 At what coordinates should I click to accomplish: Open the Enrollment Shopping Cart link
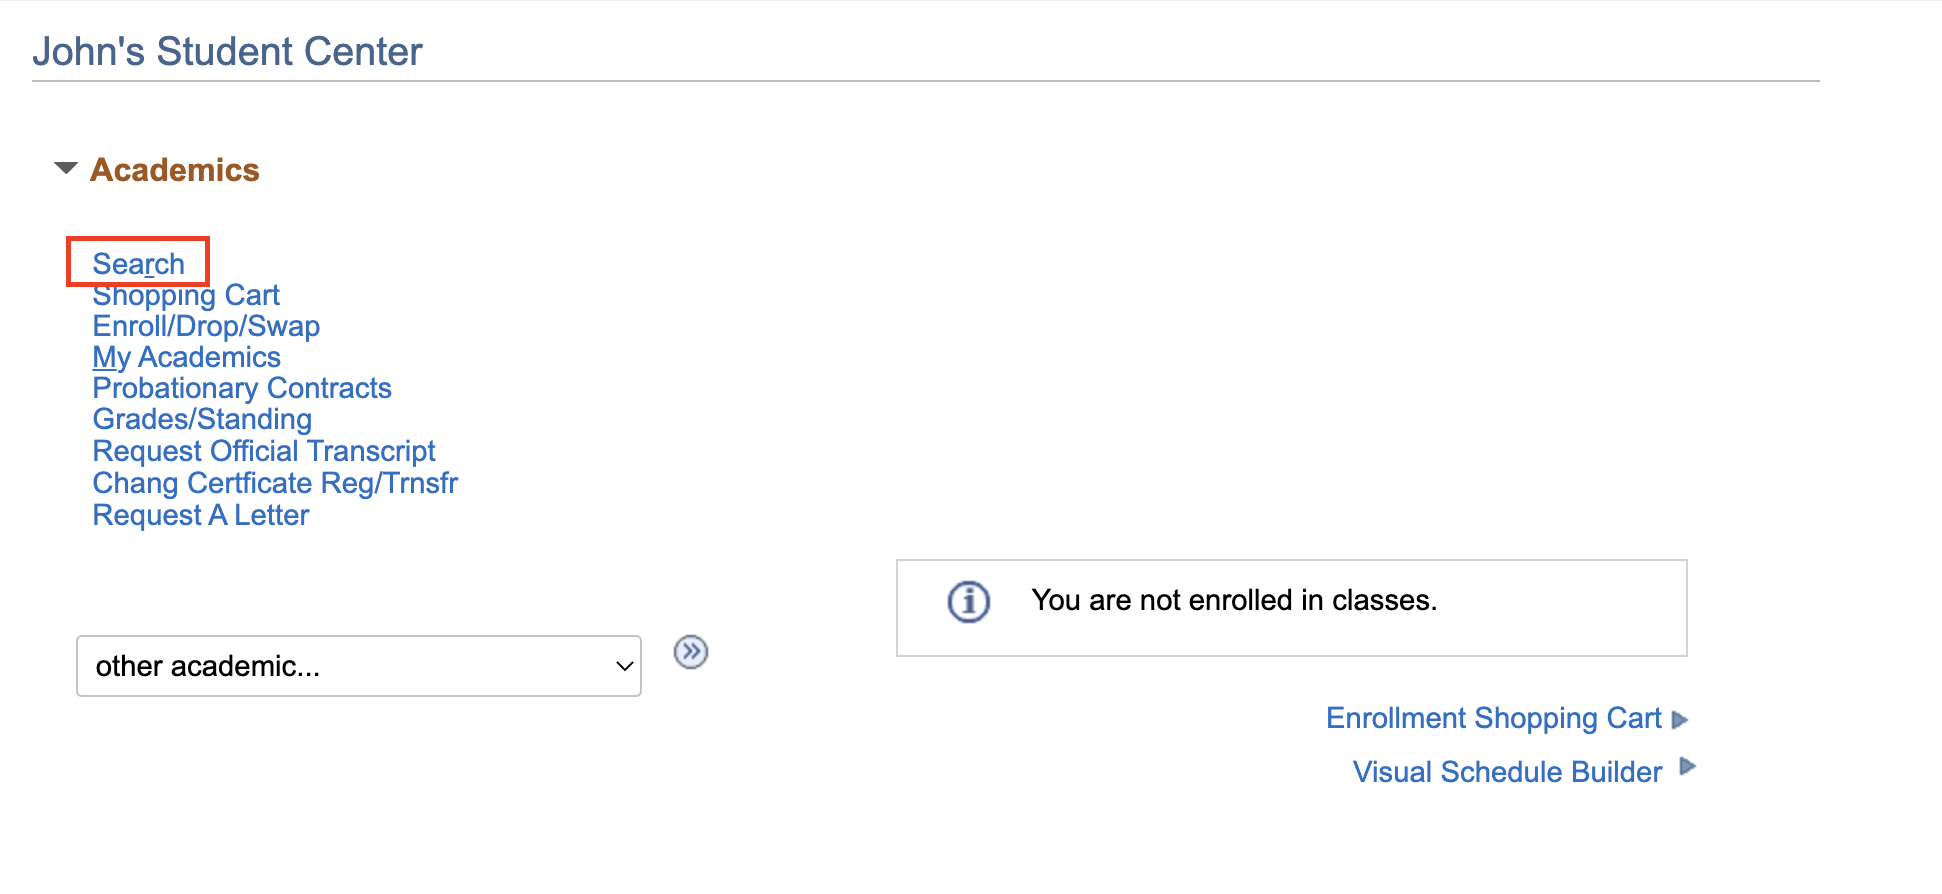1493,719
